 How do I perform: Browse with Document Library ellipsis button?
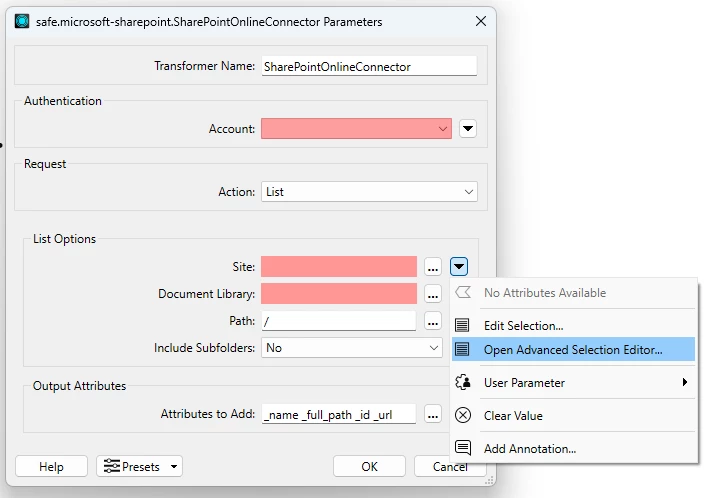433,294
